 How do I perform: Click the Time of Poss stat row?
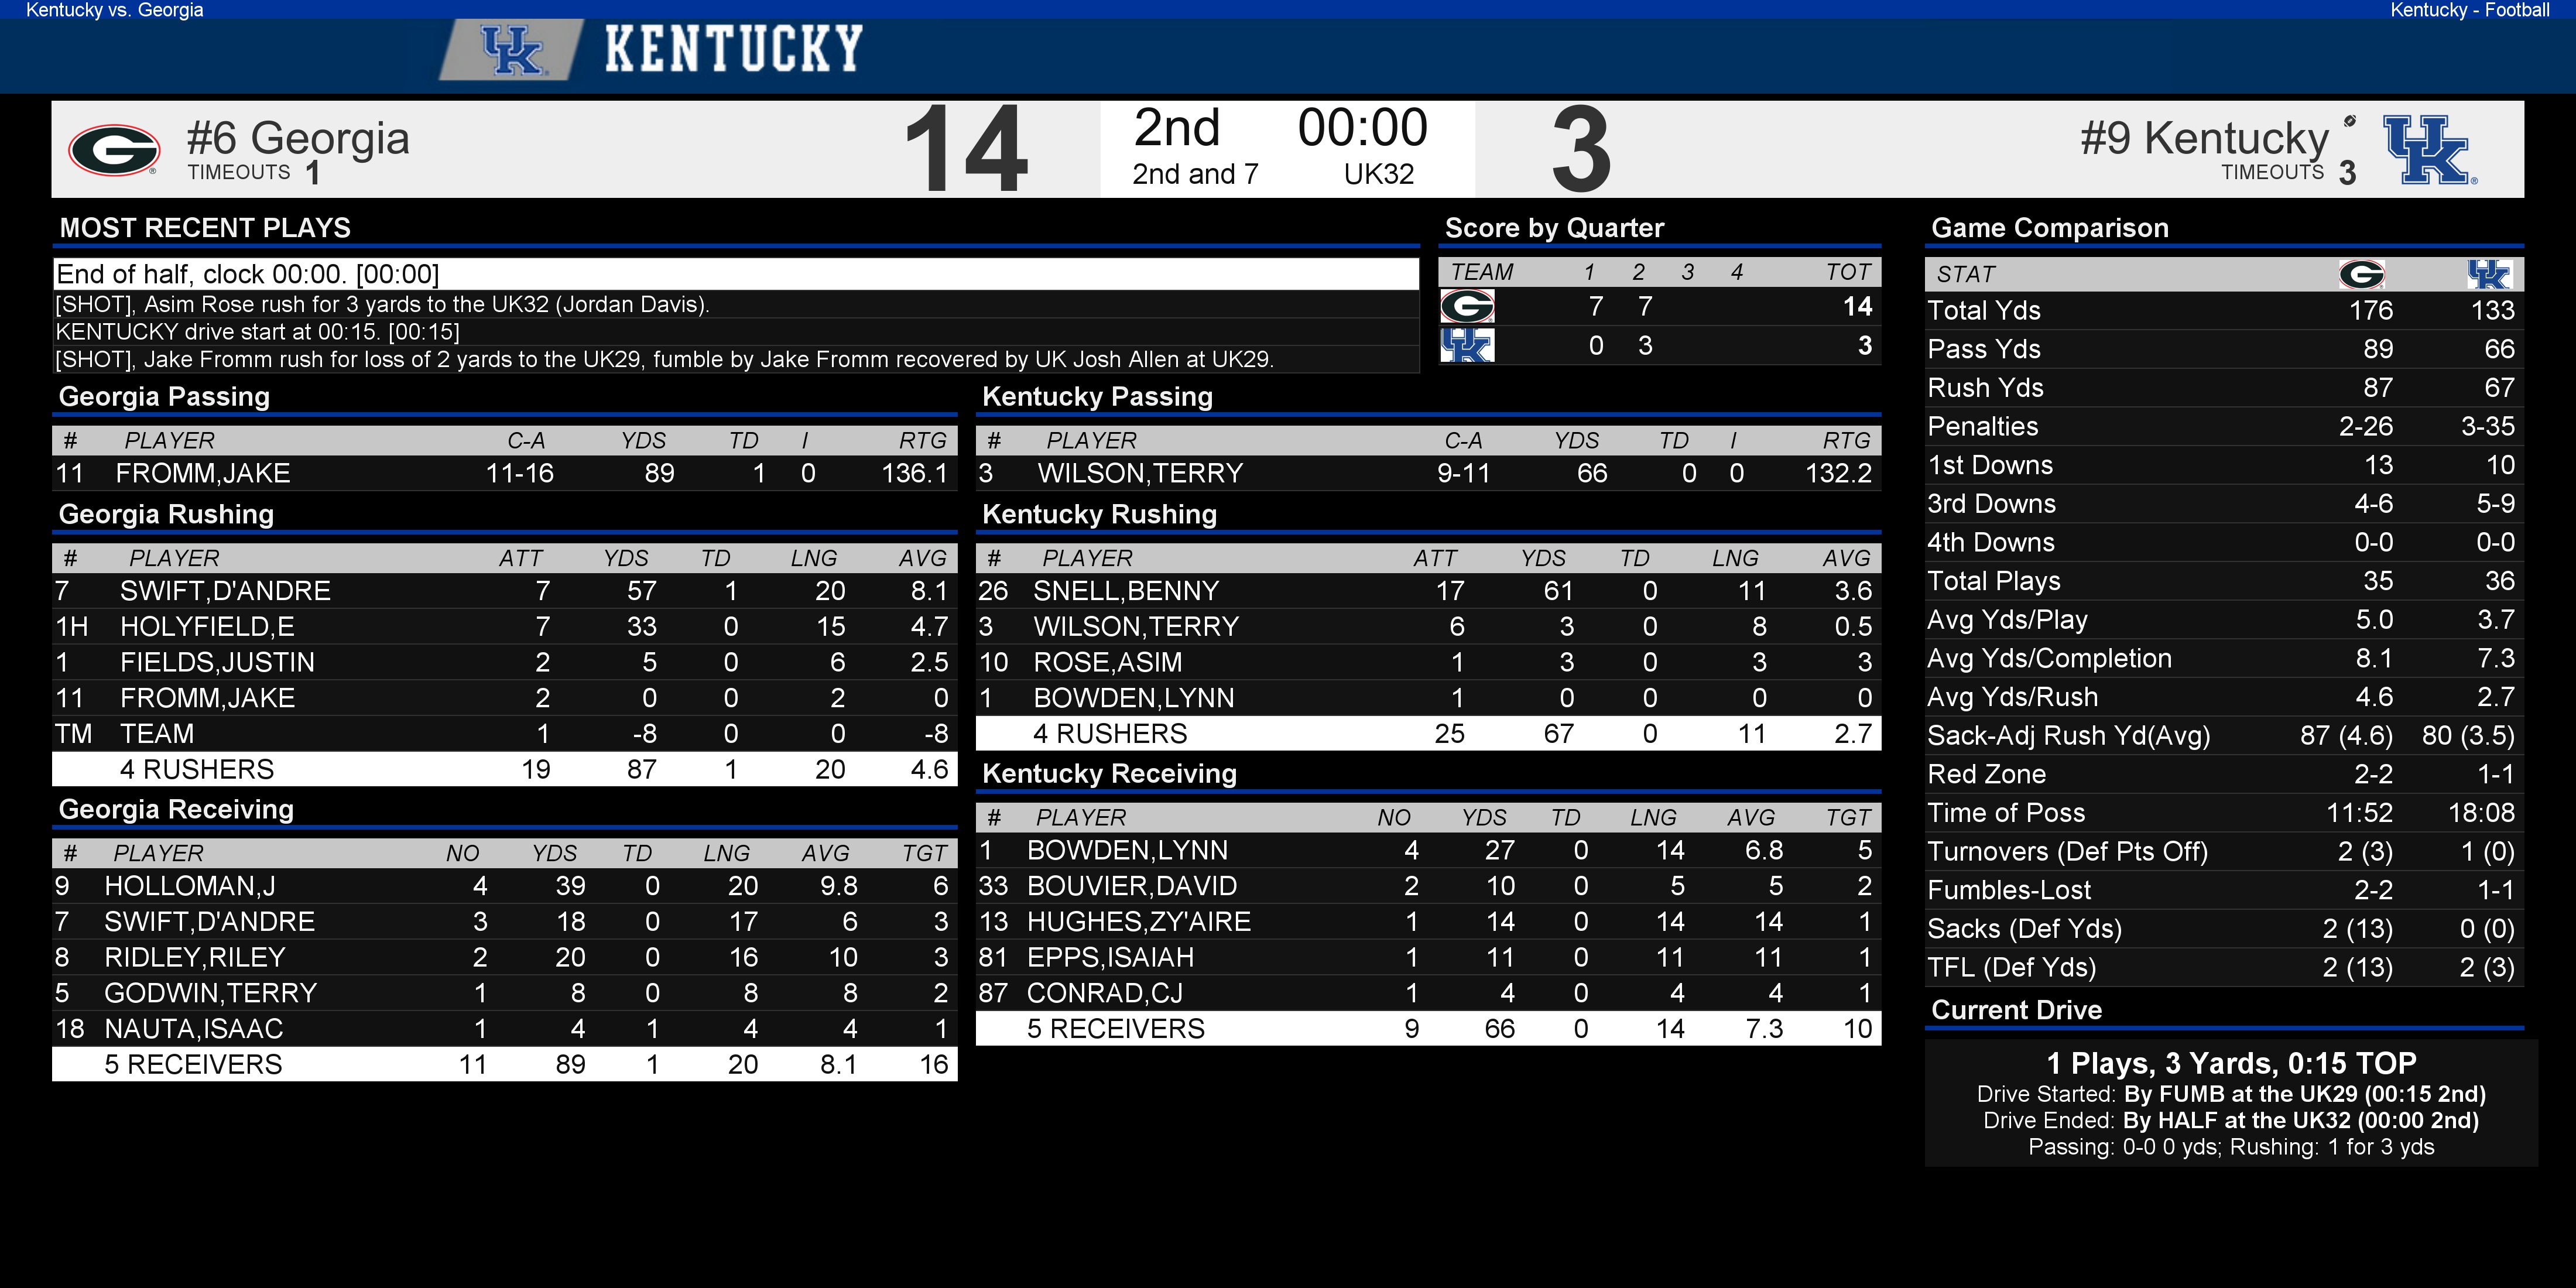click(2224, 813)
